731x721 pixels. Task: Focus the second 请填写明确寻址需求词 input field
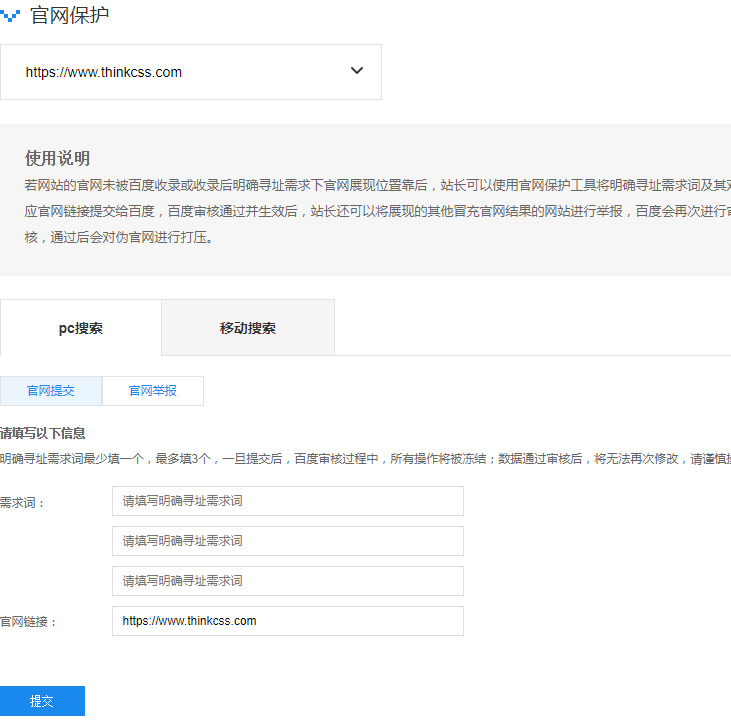[x=288, y=541]
